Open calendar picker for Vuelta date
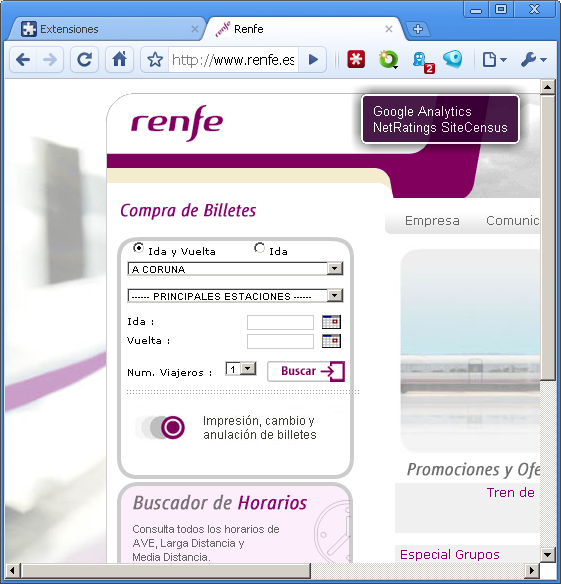 click(331, 341)
